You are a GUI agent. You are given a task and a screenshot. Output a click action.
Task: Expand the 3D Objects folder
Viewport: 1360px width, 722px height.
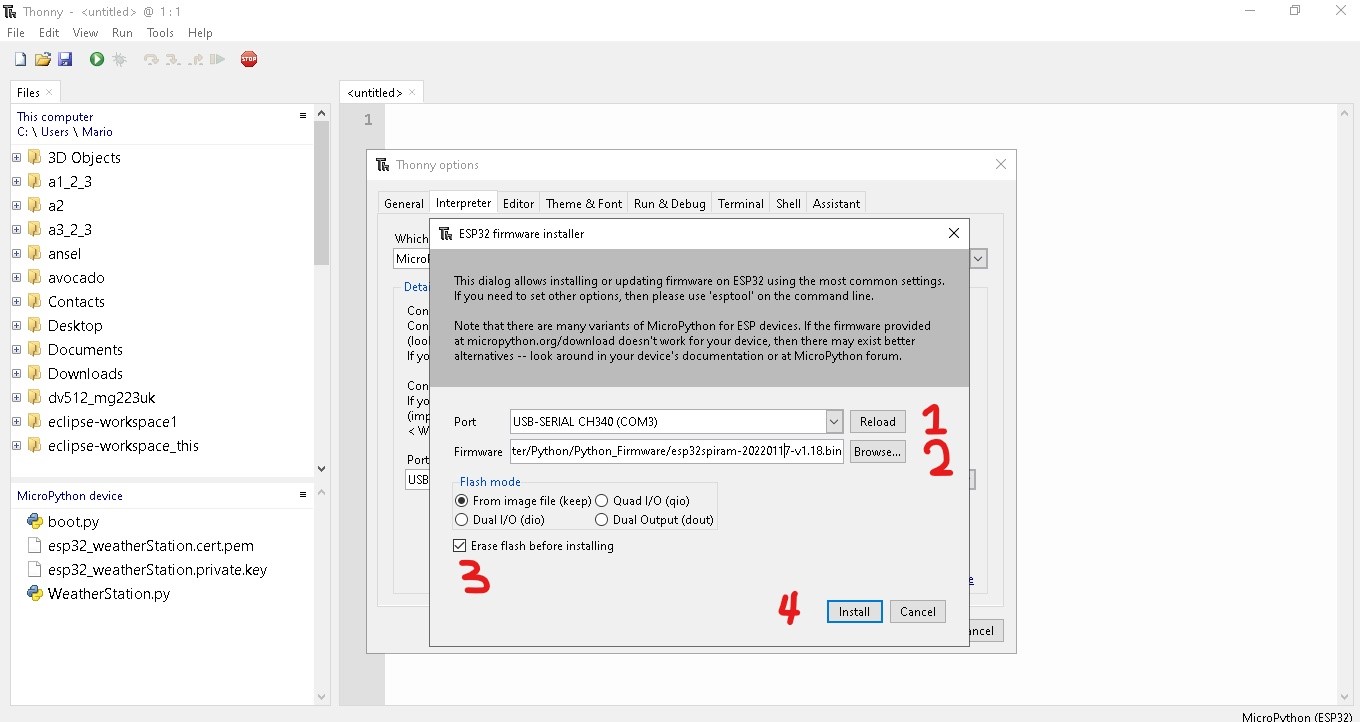tap(17, 157)
